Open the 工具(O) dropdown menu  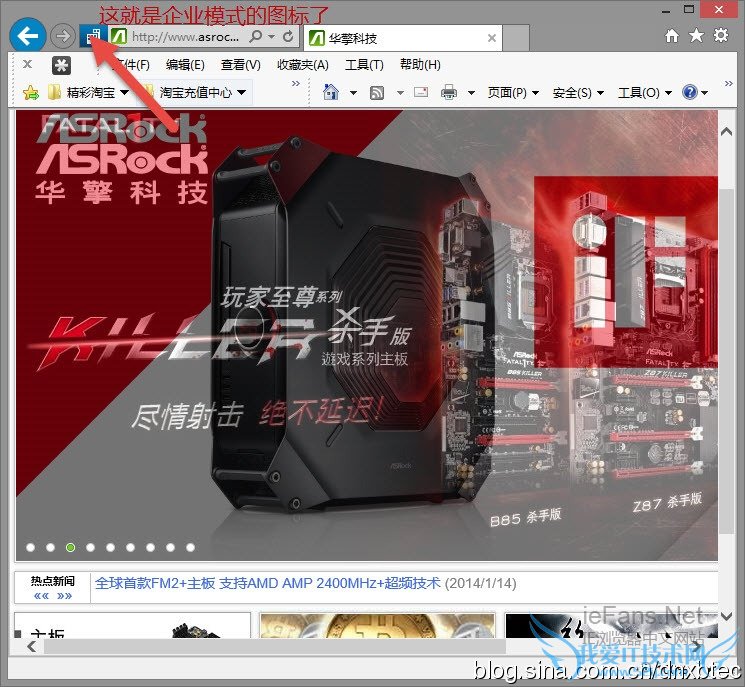coord(645,92)
